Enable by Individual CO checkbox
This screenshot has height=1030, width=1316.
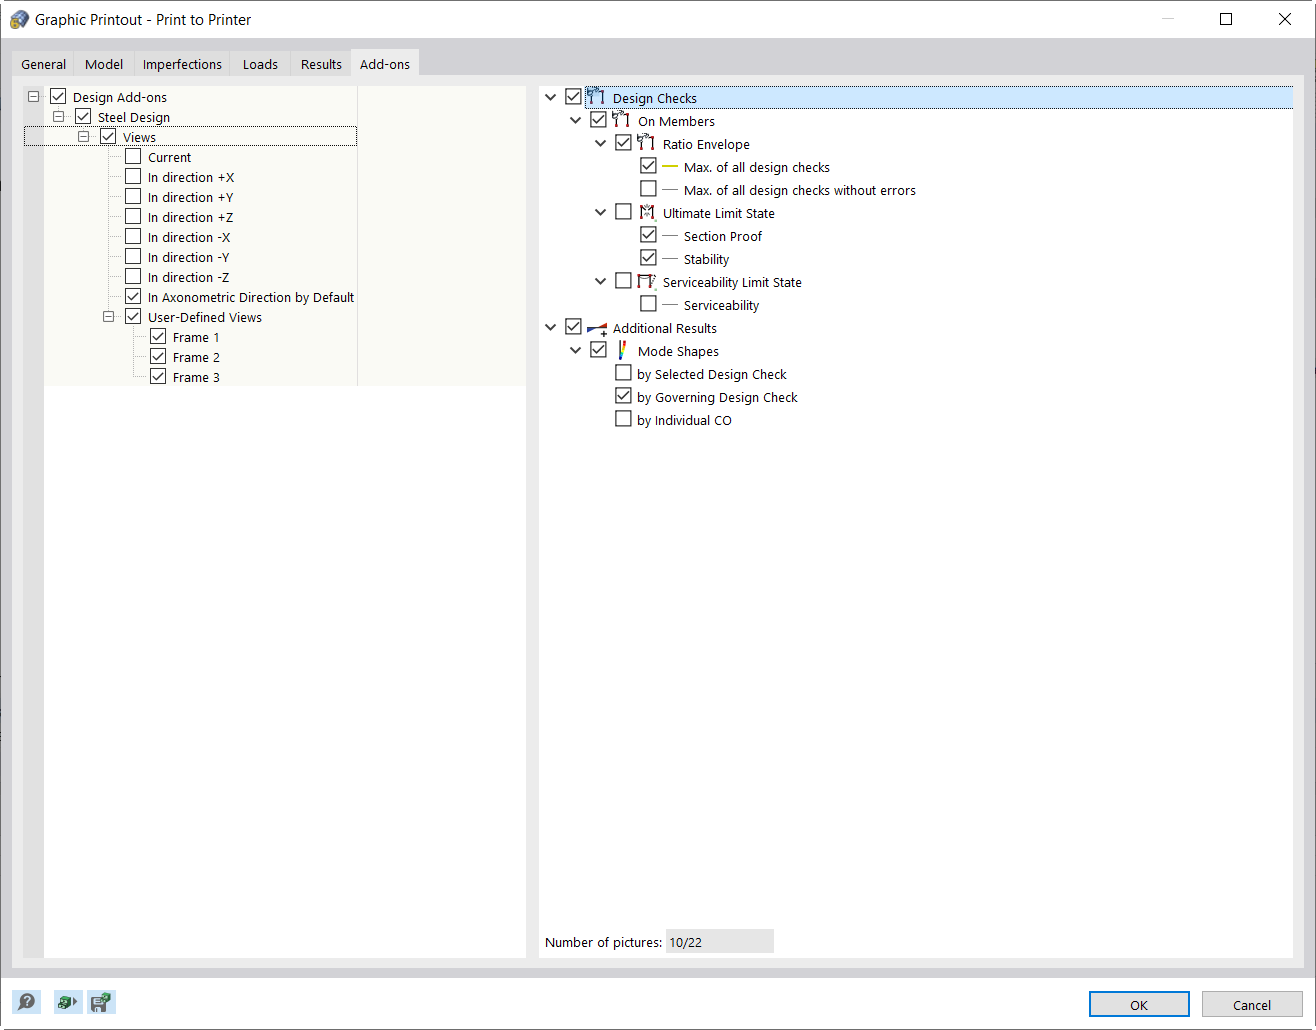click(x=623, y=419)
